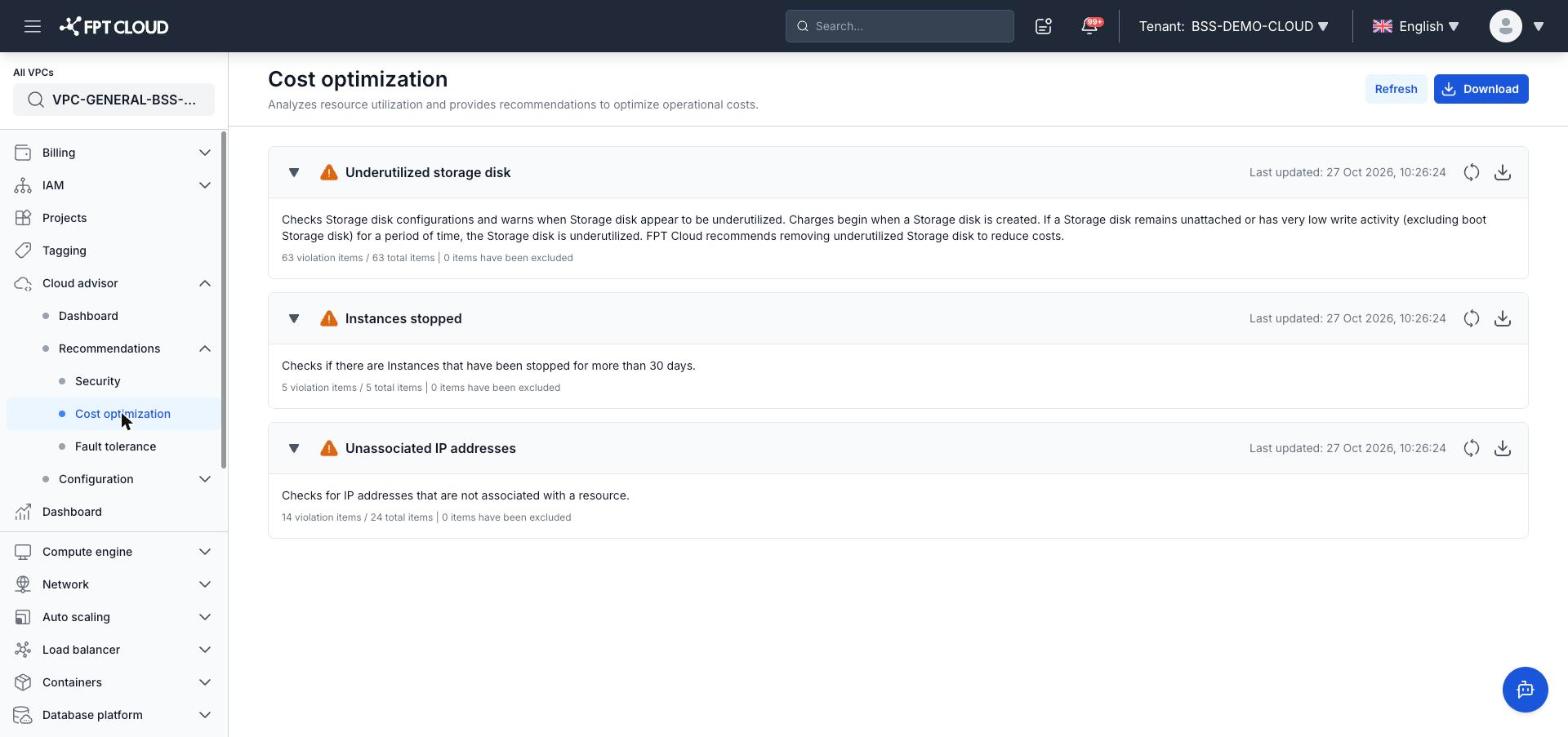Open the user avatar menu
This screenshot has height=737, width=1568.
pyautogui.click(x=1505, y=26)
